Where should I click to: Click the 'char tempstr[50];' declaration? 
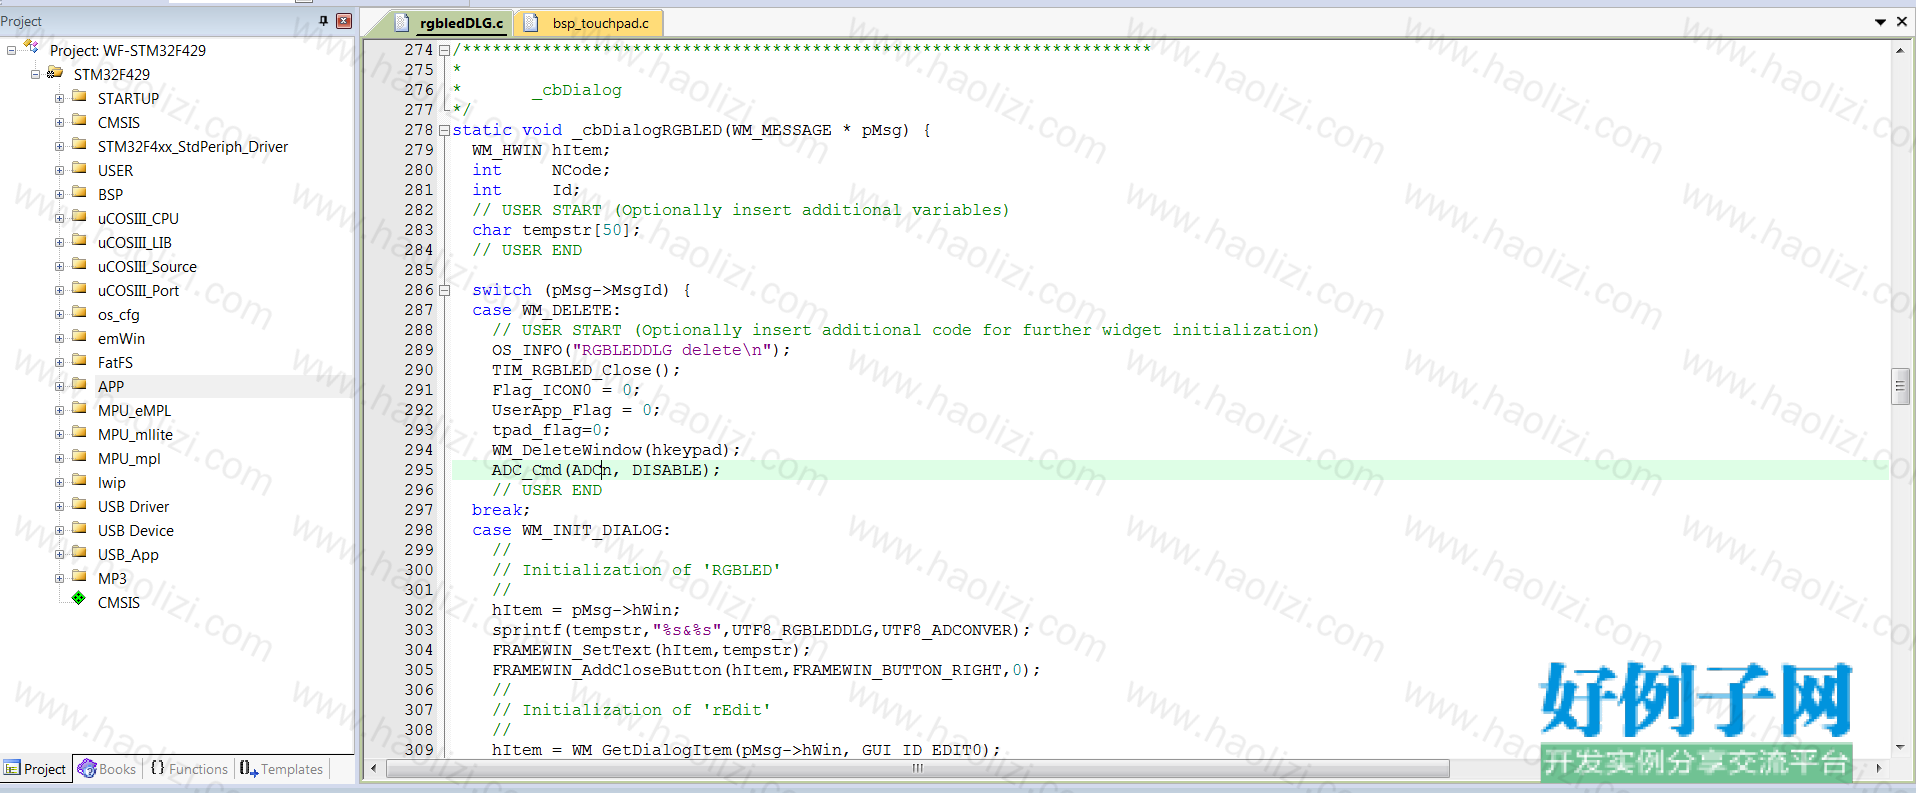tap(556, 230)
